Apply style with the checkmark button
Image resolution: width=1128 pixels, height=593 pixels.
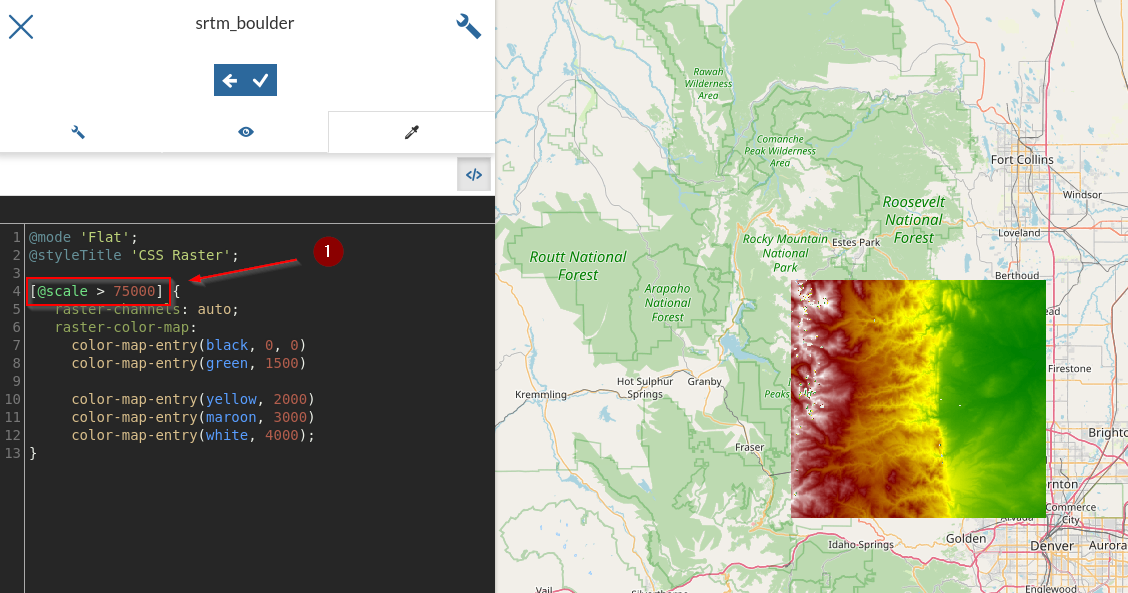pyautogui.click(x=260, y=81)
